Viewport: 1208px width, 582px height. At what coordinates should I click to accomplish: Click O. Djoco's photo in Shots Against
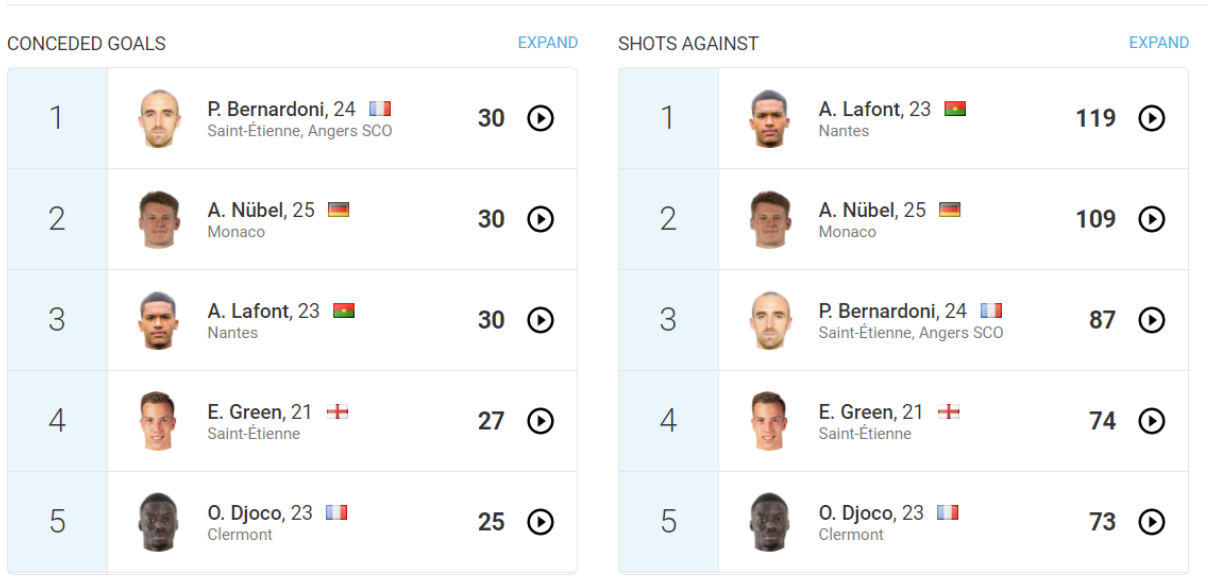point(771,522)
